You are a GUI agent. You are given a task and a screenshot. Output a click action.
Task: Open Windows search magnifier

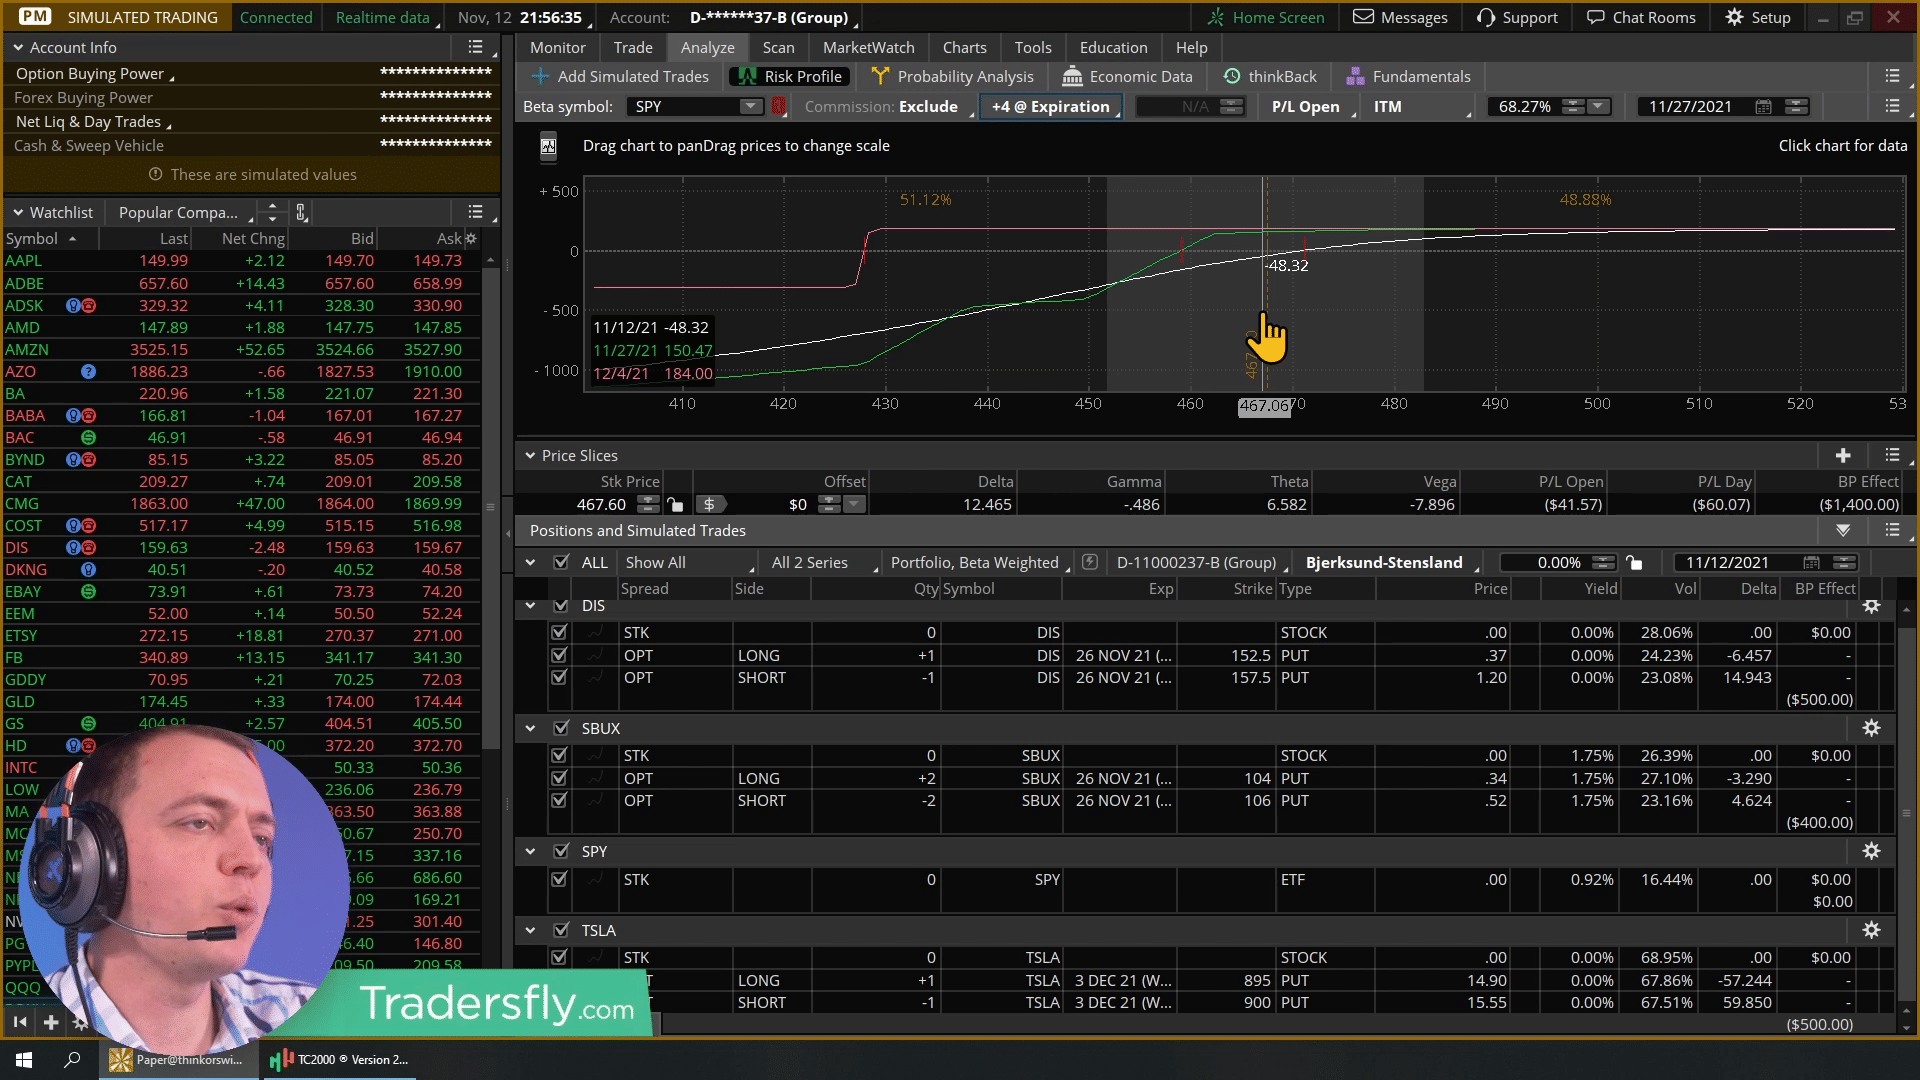(72, 1059)
